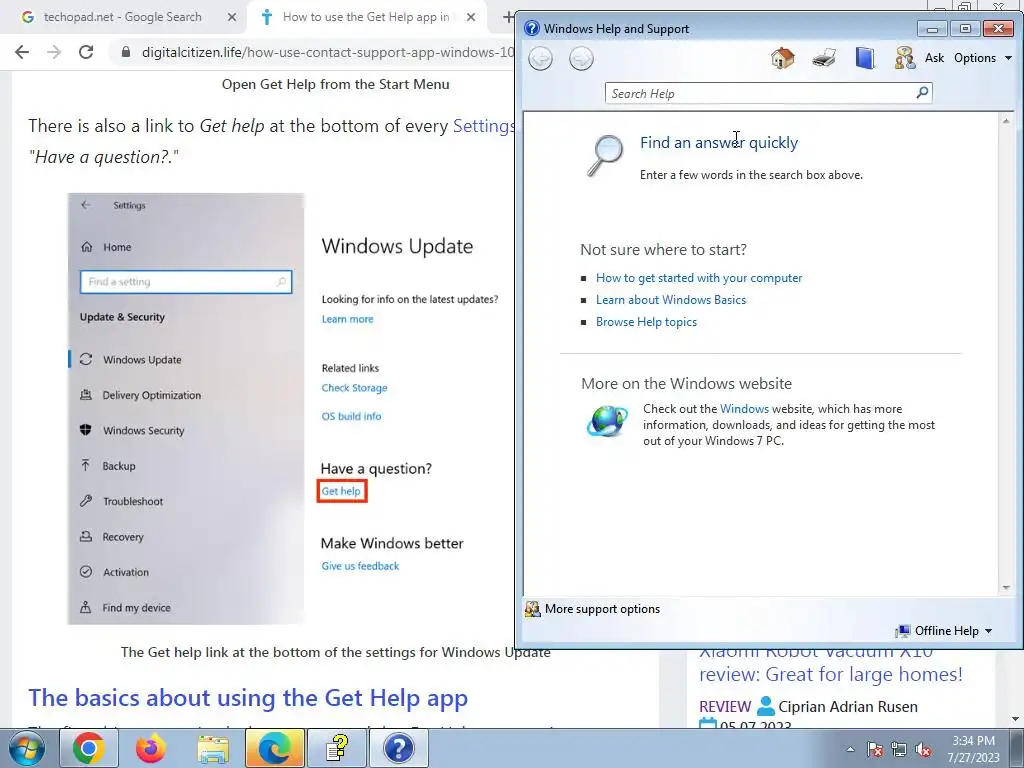Image resolution: width=1024 pixels, height=768 pixels.
Task: Close the techopad.net Google Search tab
Action: coord(232,18)
